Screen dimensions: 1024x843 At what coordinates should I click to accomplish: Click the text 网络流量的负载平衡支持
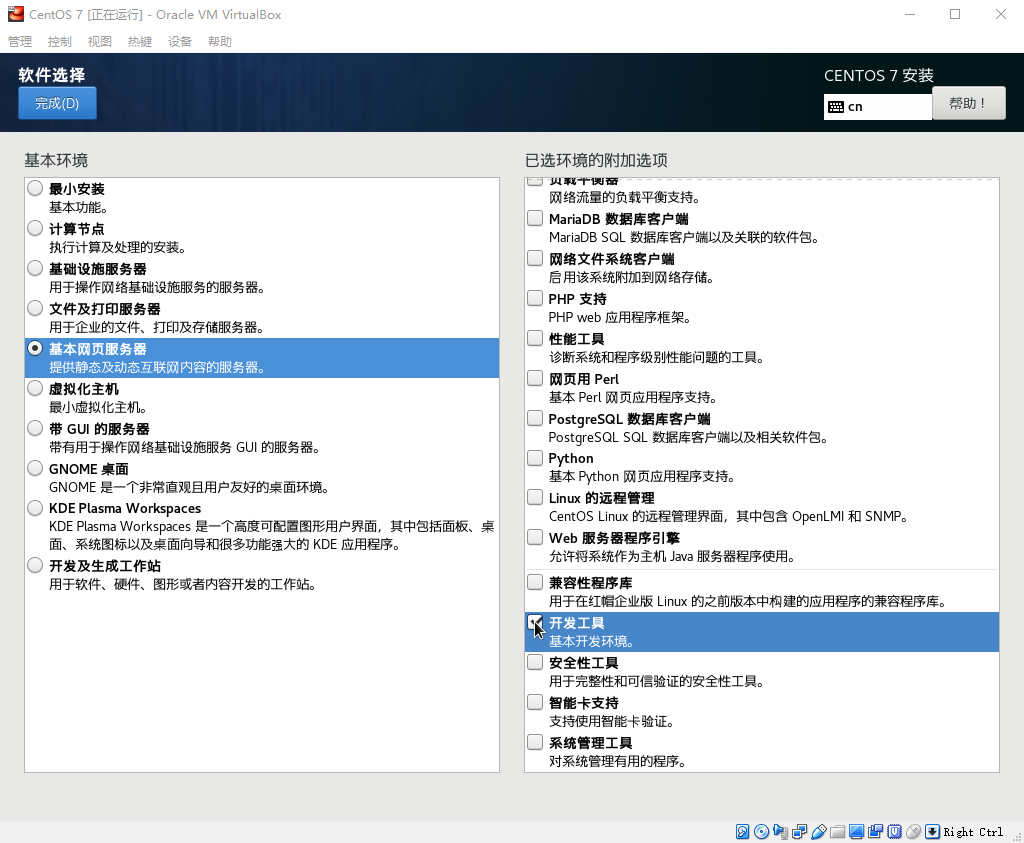click(624, 197)
